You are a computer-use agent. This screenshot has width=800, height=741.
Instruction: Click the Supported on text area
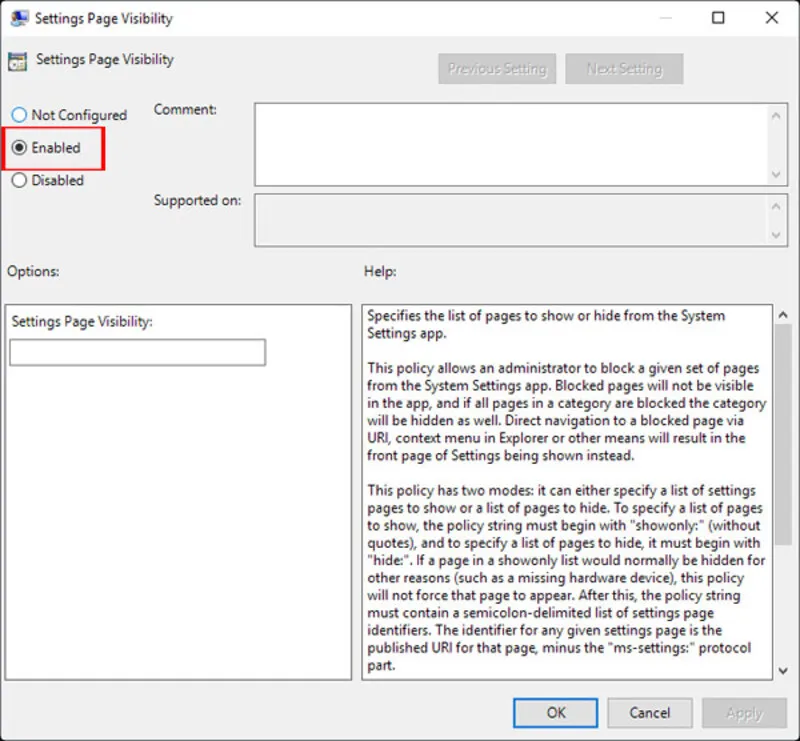(511, 220)
